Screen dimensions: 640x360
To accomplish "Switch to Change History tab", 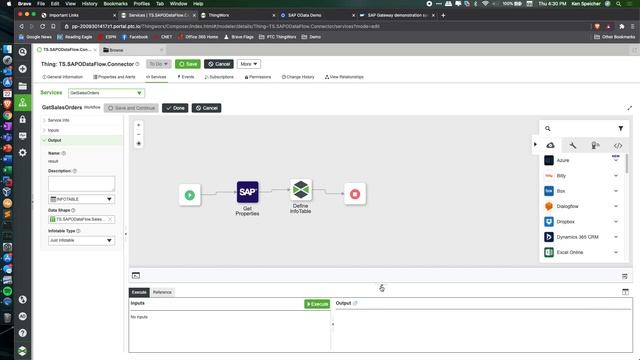I will [x=298, y=77].
